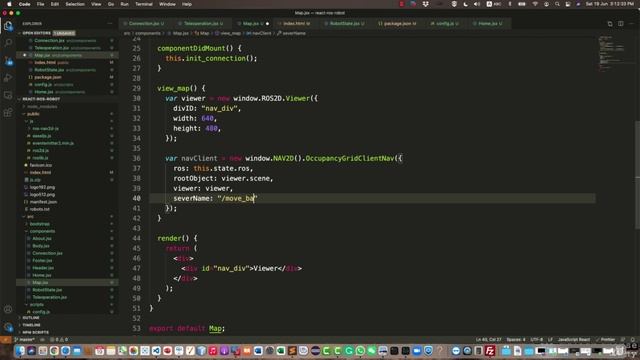640x360 pixels.
Task: Open the Search view in activity bar
Action: [x=8, y=43]
